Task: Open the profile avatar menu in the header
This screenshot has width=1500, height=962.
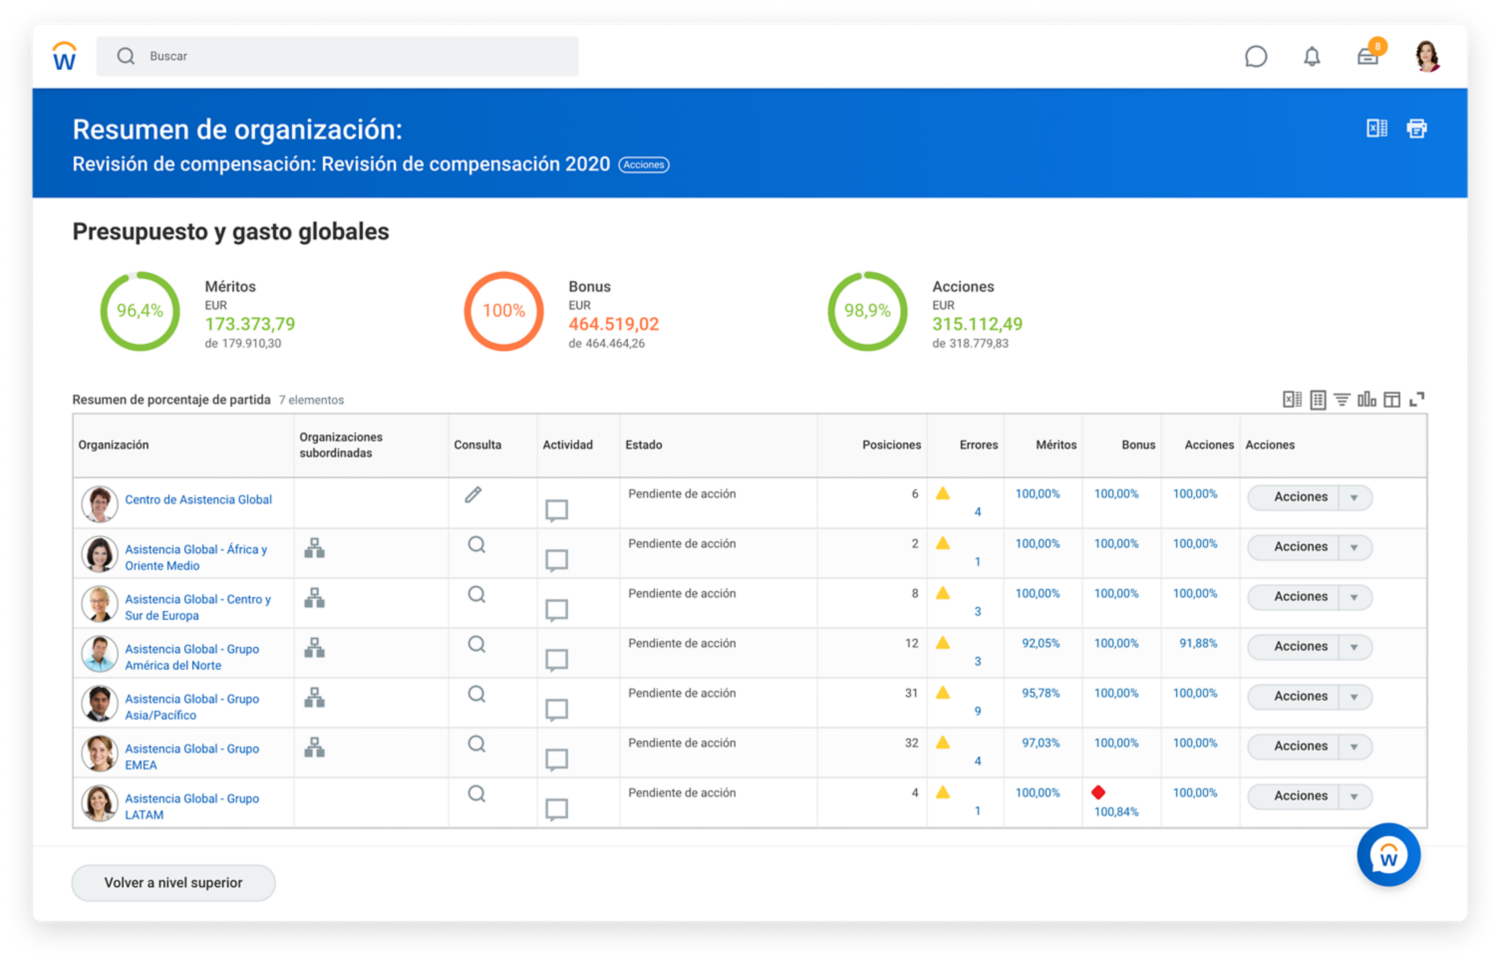Action: coord(1424,56)
